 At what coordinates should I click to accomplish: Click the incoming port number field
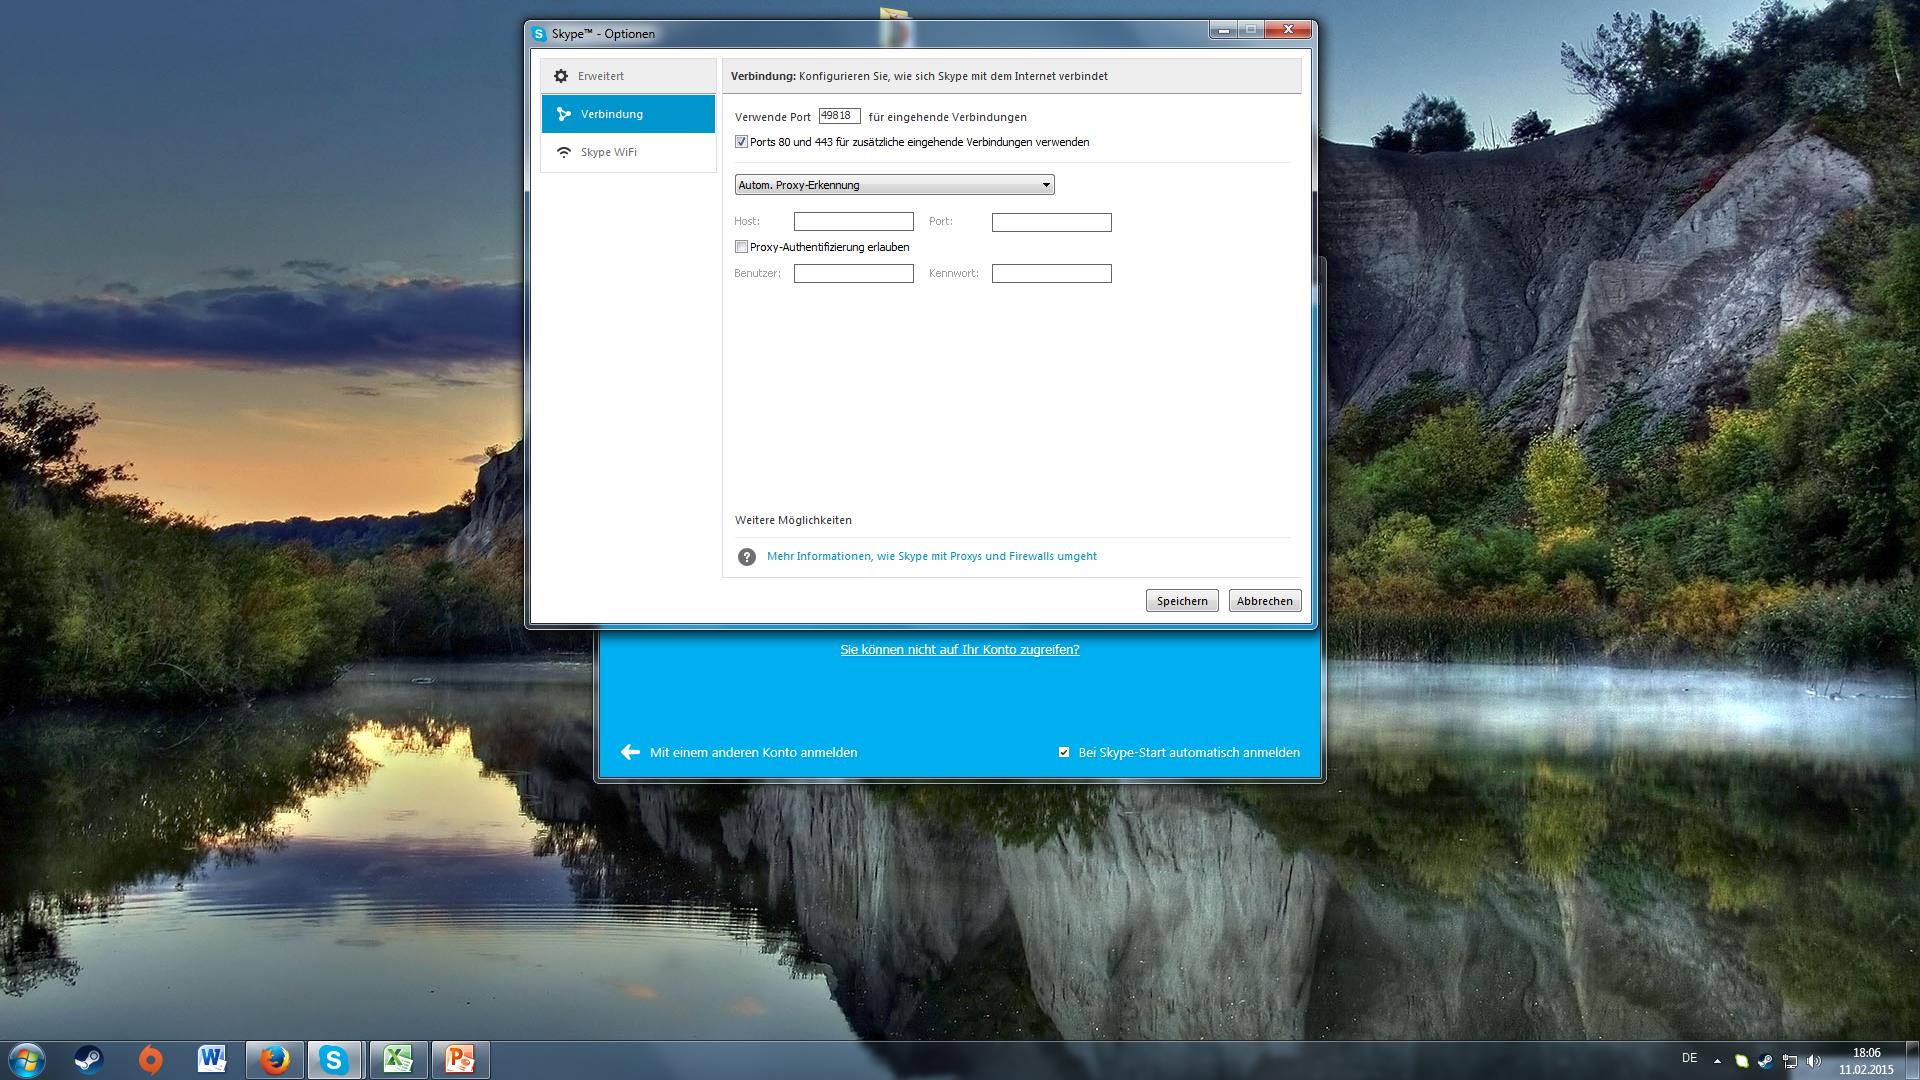coord(838,116)
